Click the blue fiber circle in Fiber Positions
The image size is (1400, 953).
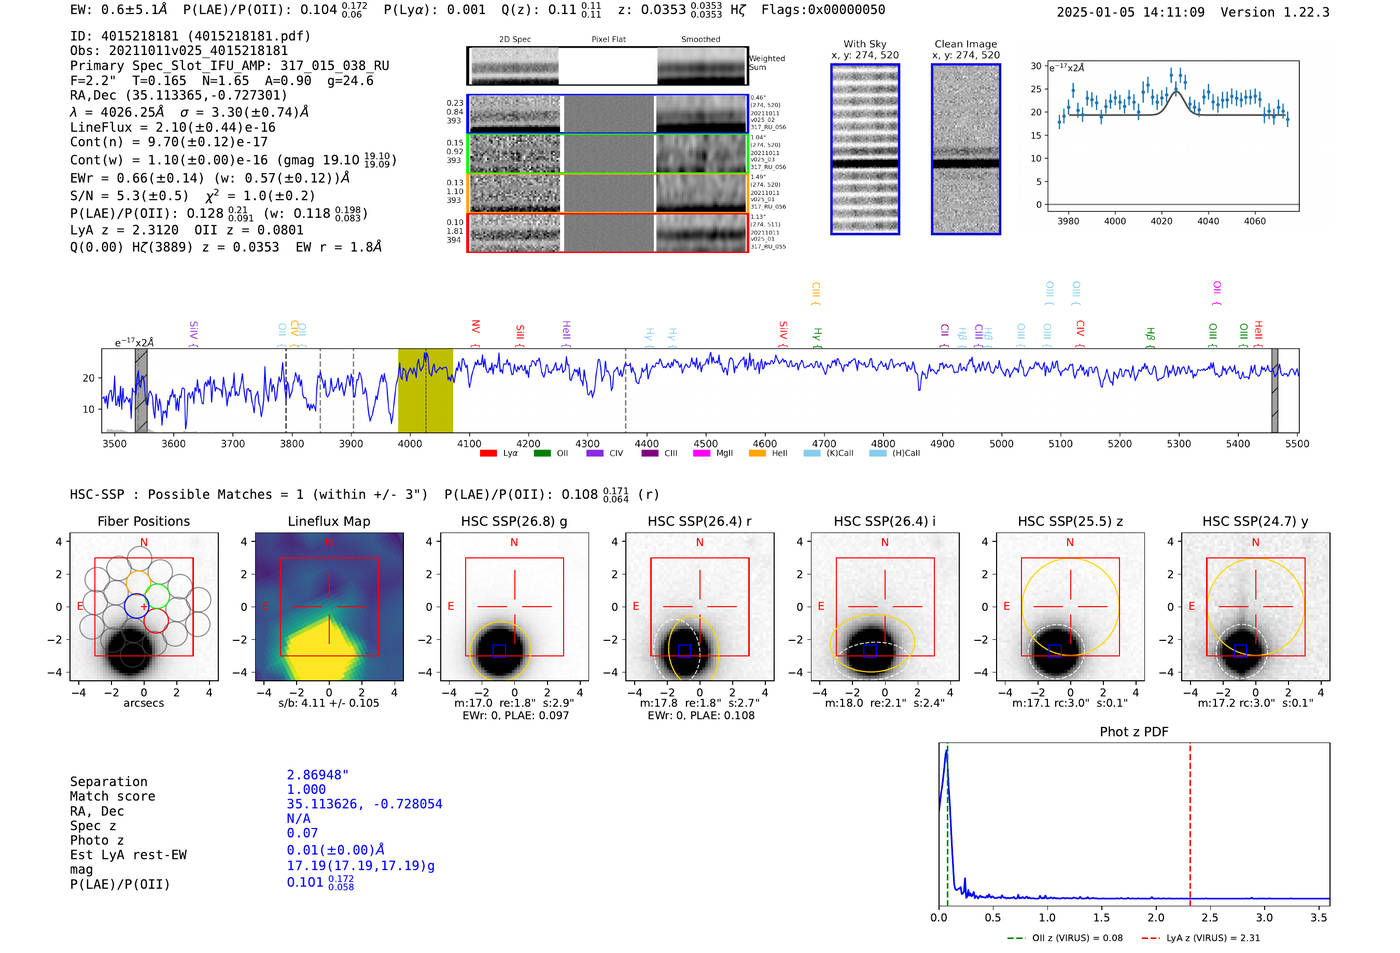tap(136, 606)
